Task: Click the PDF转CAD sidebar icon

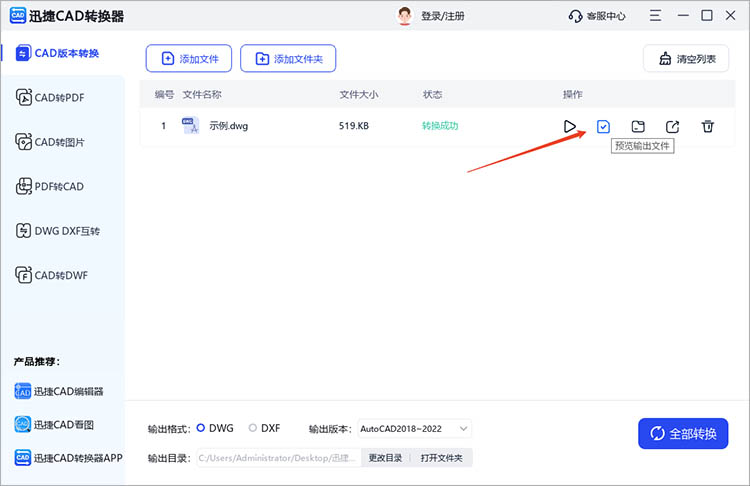Action: click(x=23, y=186)
